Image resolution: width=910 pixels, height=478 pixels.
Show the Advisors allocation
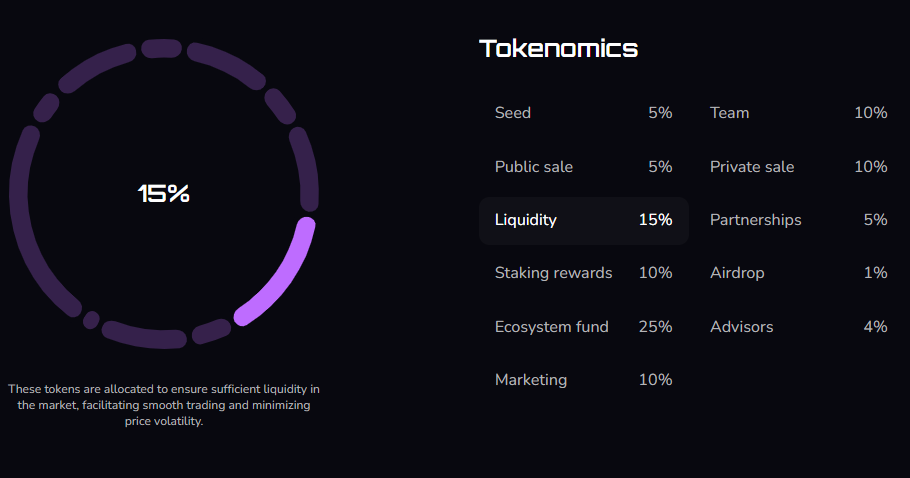pos(798,327)
